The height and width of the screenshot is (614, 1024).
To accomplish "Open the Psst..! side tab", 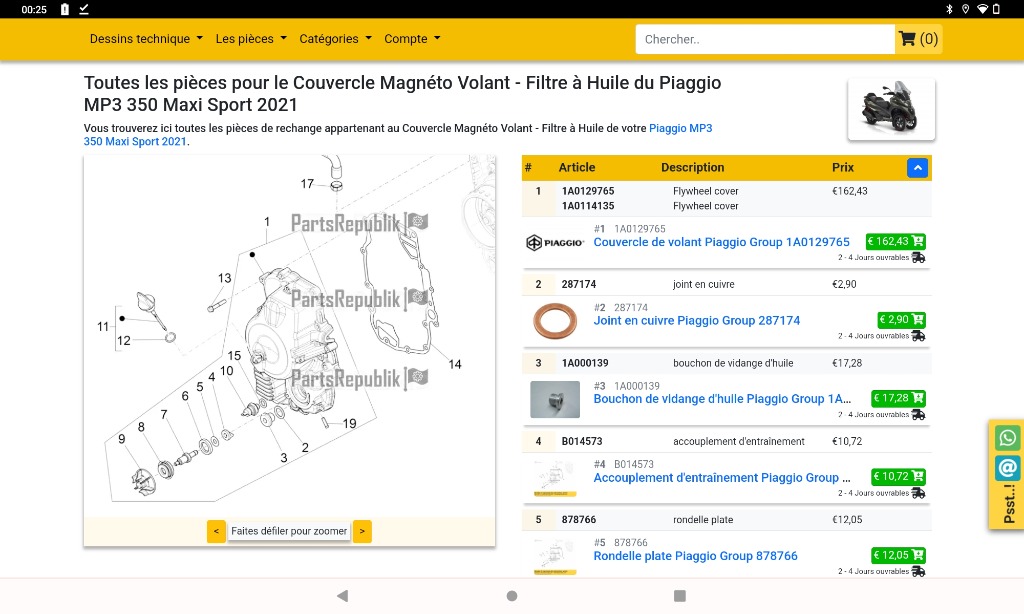I will 1010,504.
